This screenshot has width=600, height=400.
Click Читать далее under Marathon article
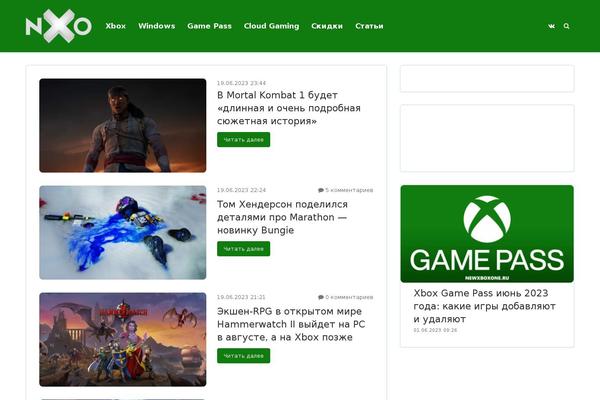point(243,249)
